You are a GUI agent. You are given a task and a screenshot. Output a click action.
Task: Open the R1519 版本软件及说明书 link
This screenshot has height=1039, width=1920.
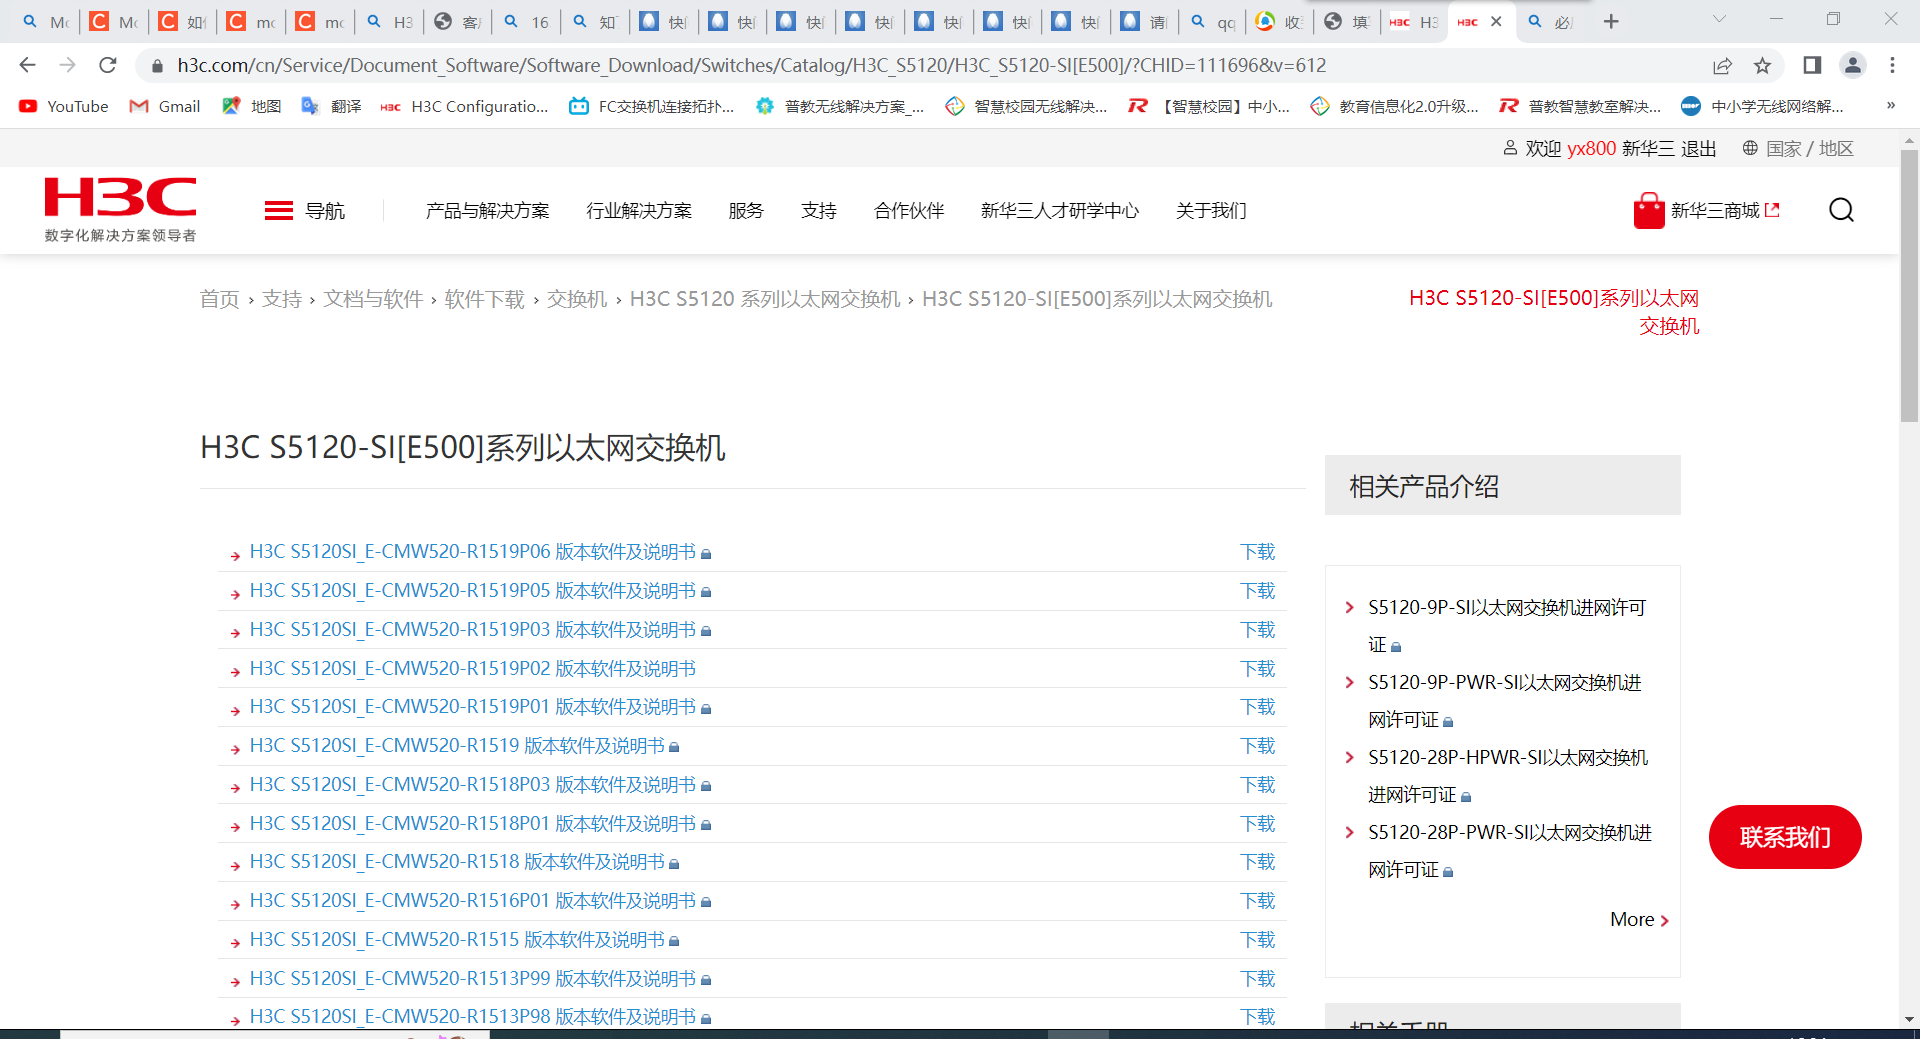[457, 746]
